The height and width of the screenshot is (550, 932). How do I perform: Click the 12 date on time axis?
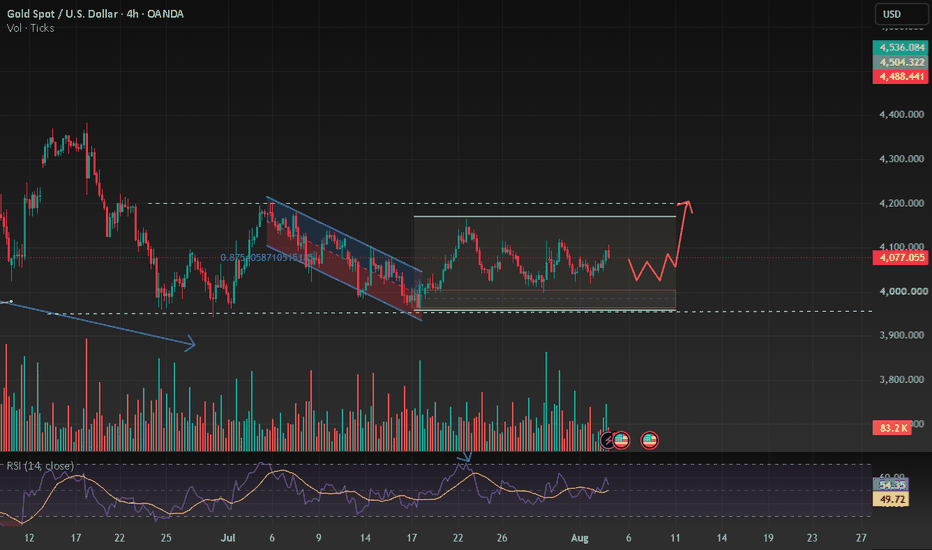[29, 538]
